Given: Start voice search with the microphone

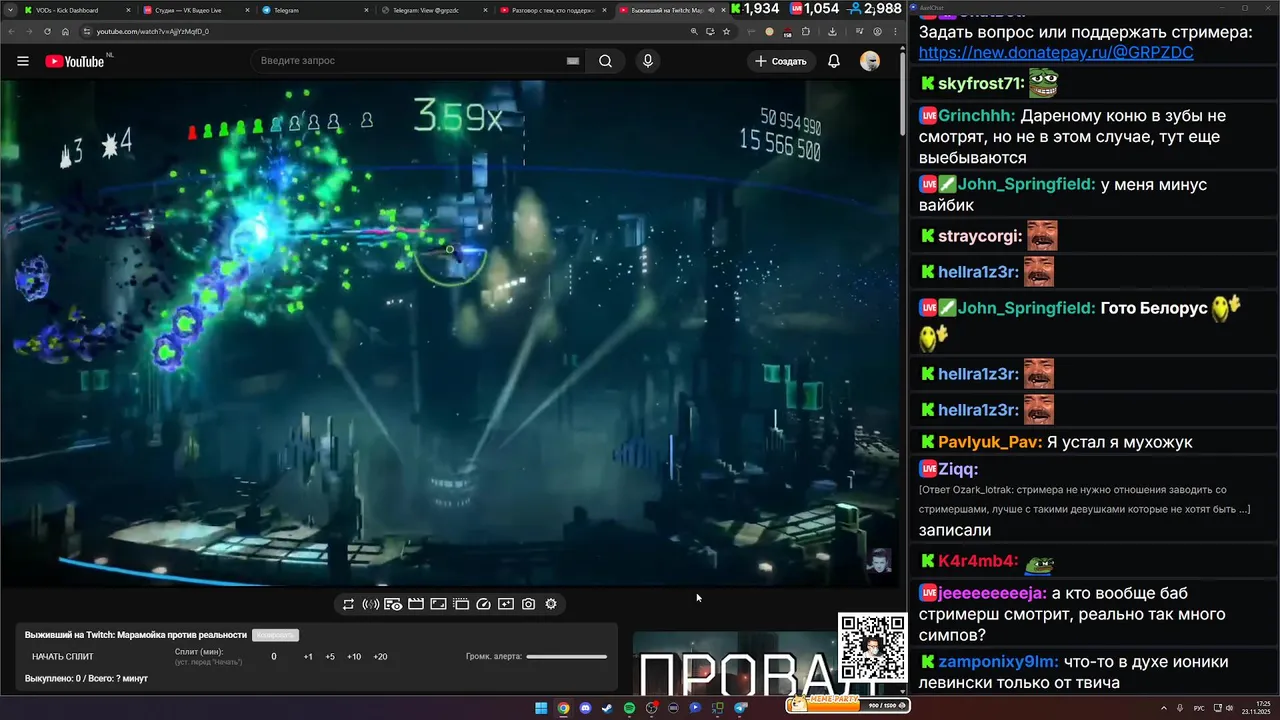Looking at the screenshot, I should coord(648,61).
